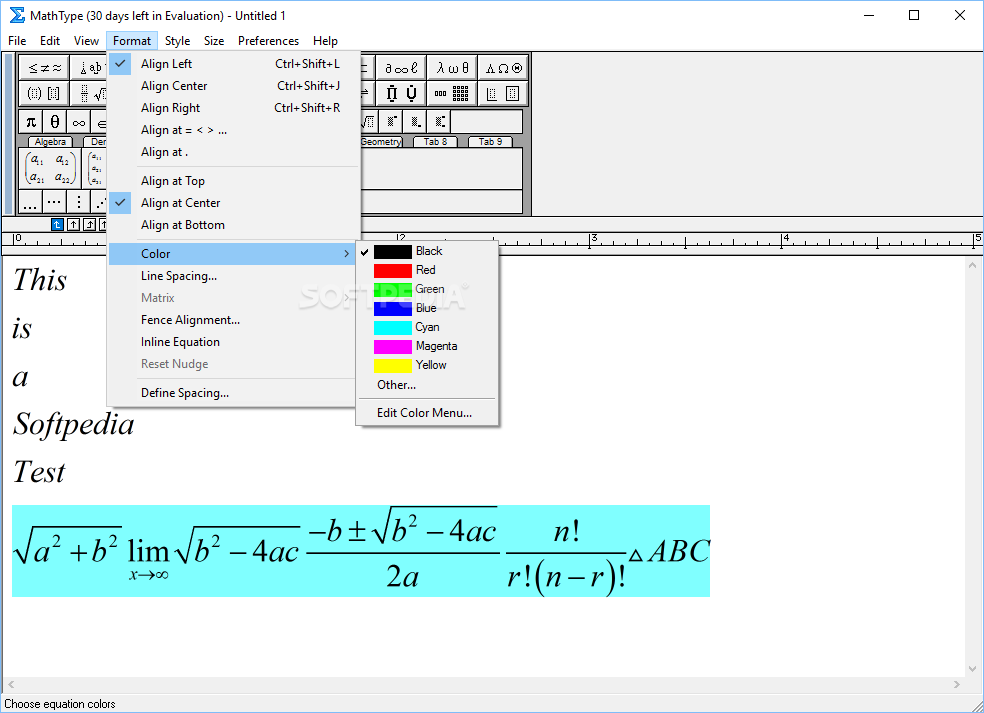The image size is (984, 713).
Task: Open the miscellaneous symbols palette (∂∞ℓ)
Action: (x=401, y=68)
